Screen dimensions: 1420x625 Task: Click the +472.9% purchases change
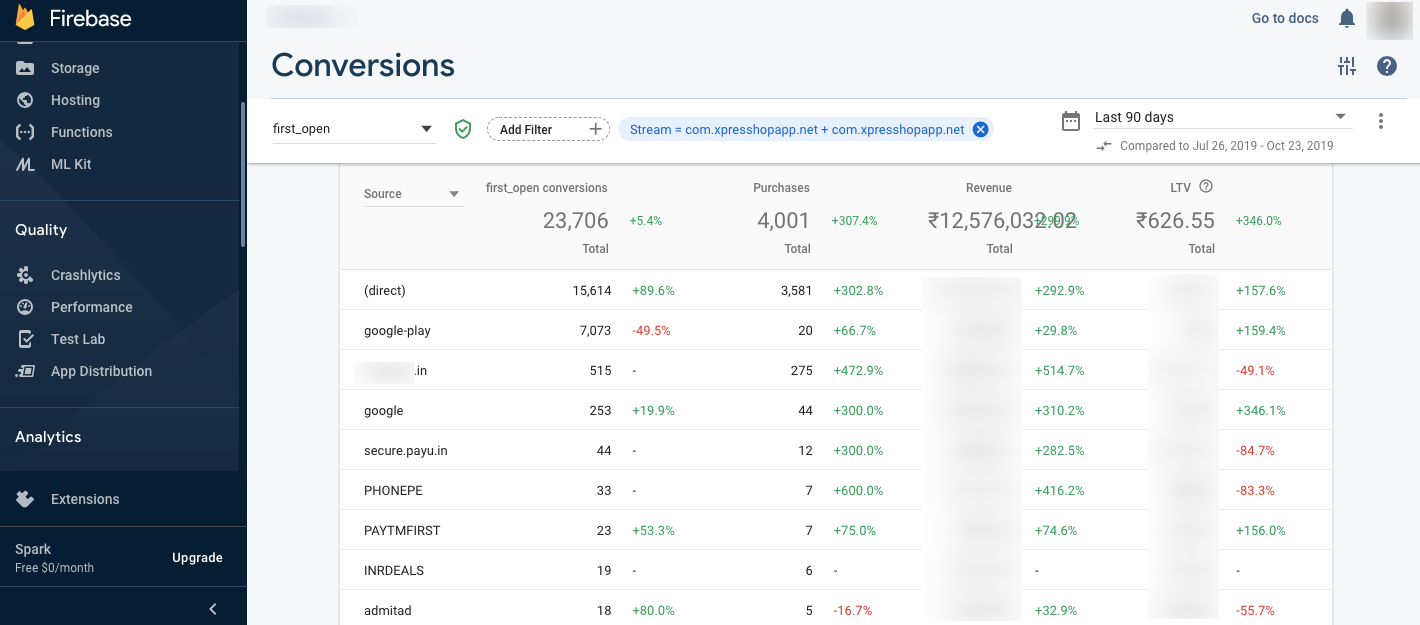[x=858, y=371]
